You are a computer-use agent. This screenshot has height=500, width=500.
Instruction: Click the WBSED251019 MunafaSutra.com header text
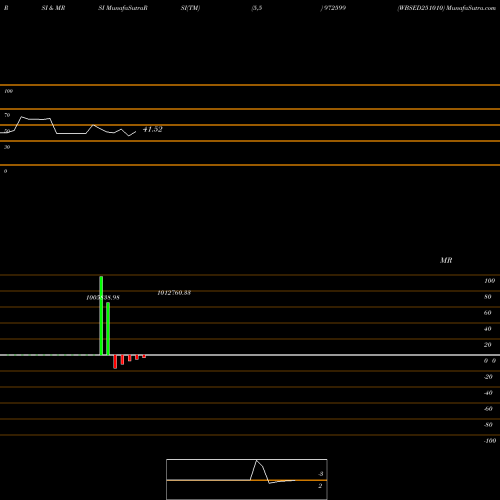(446, 8)
